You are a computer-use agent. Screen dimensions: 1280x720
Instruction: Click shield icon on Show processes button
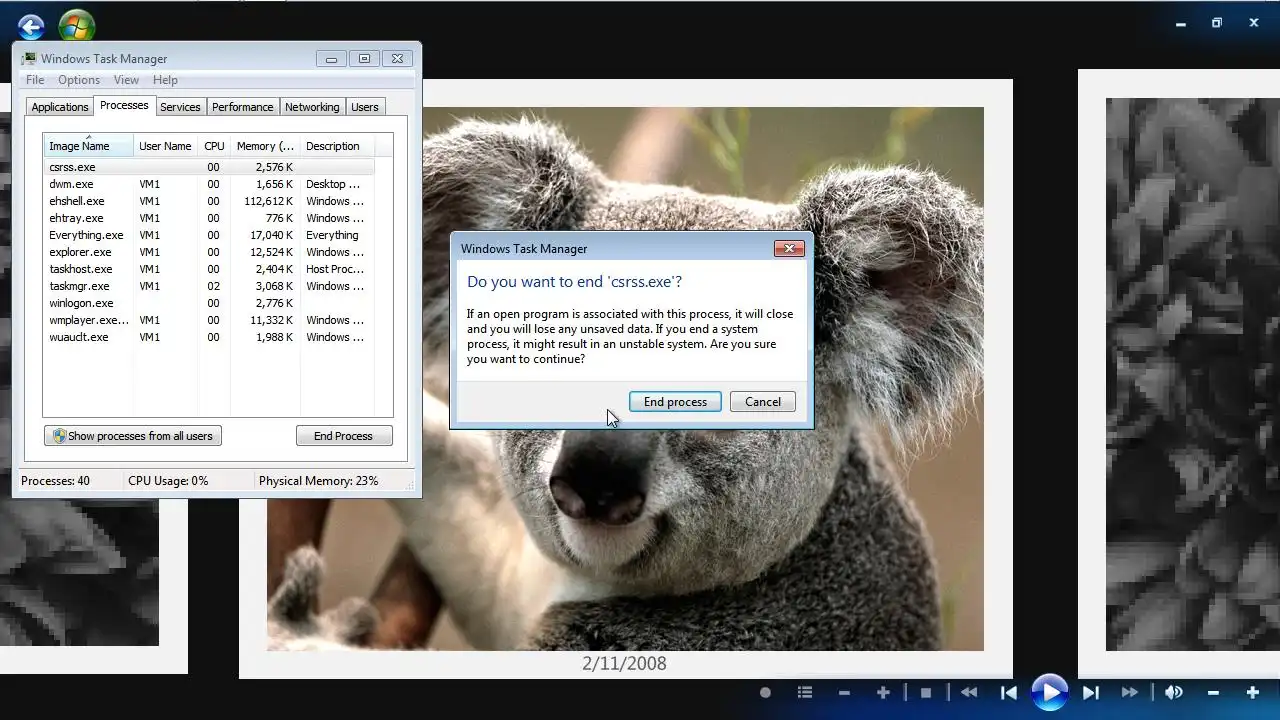tap(59, 436)
